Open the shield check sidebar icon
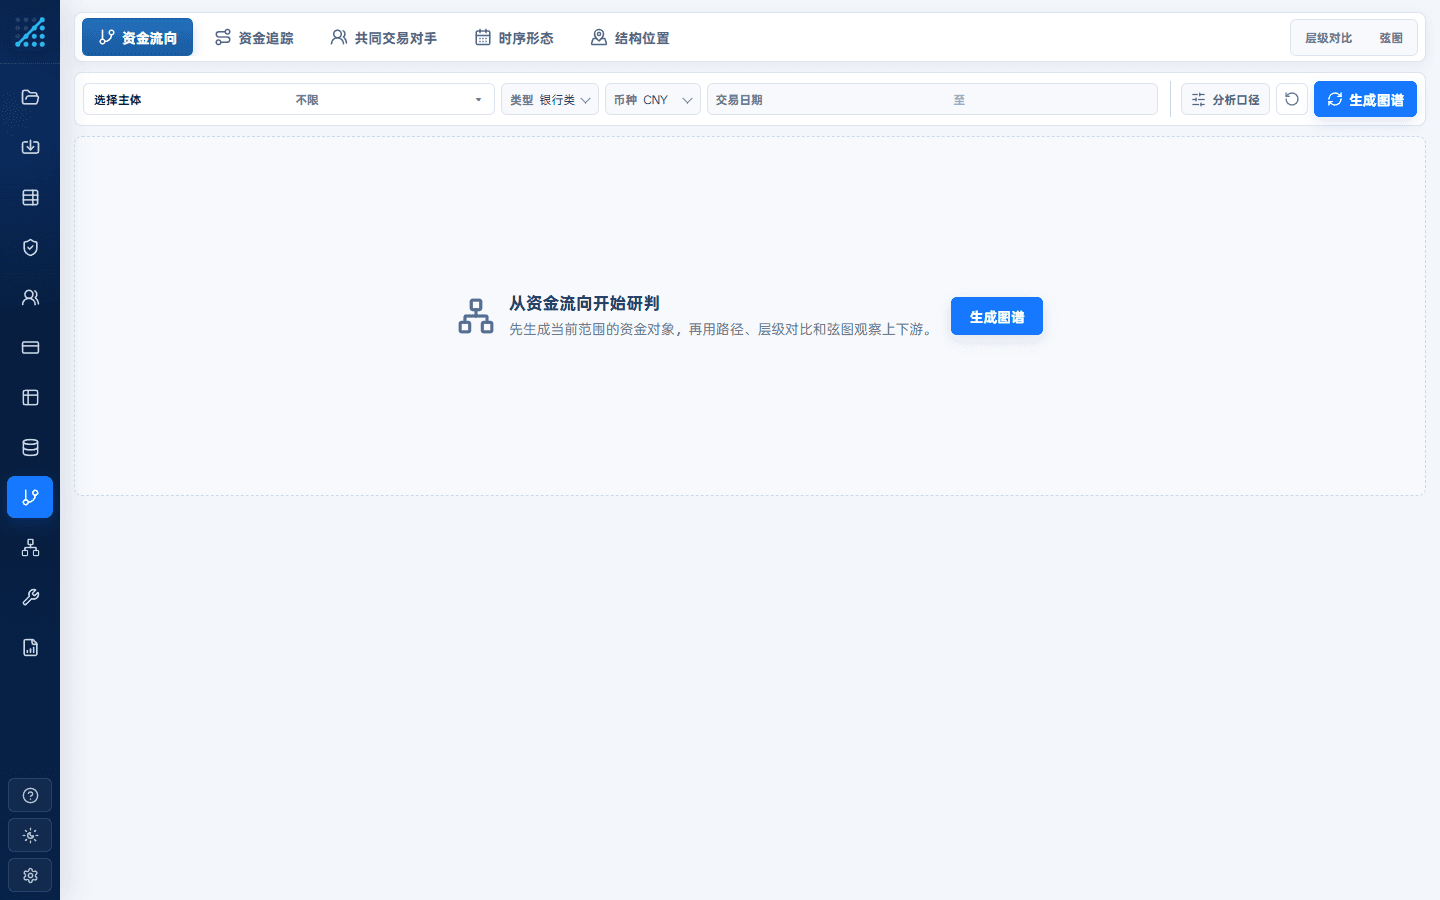Screen dimensions: 1440x900 pyautogui.click(x=30, y=247)
